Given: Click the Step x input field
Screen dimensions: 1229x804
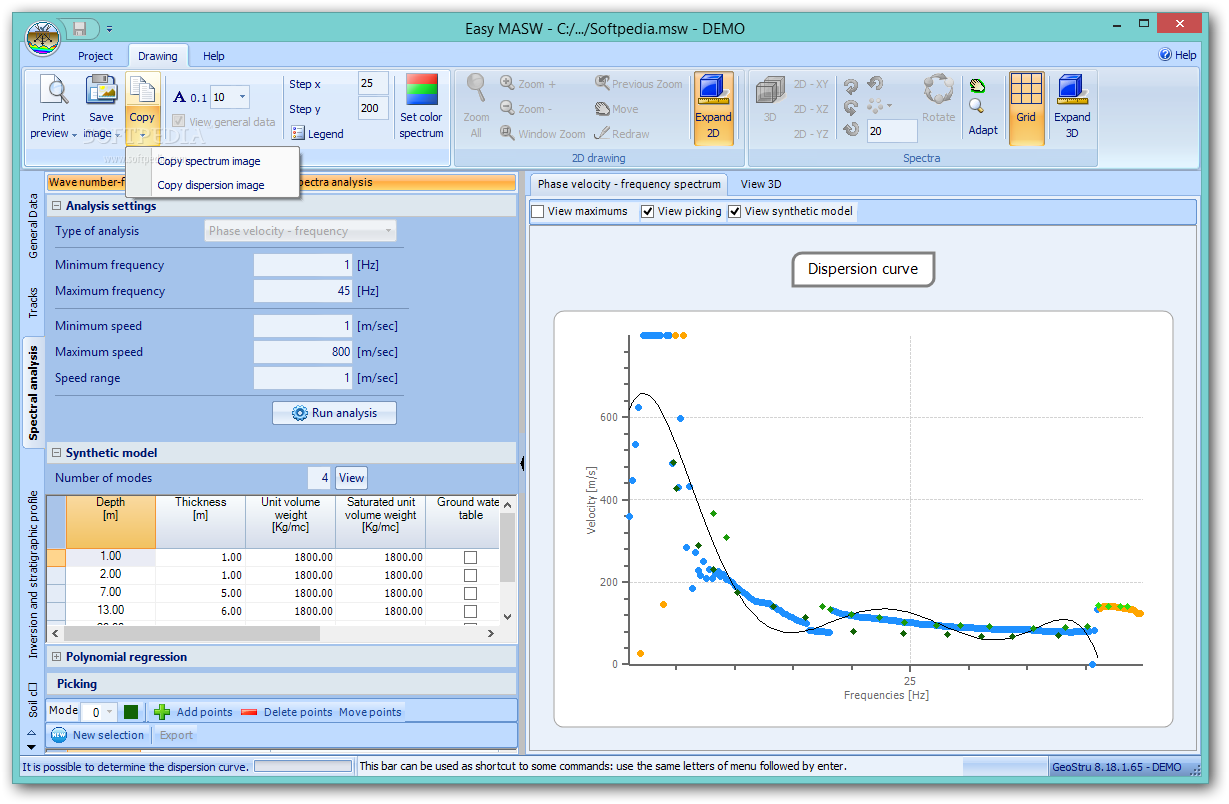Looking at the screenshot, I should (373, 84).
